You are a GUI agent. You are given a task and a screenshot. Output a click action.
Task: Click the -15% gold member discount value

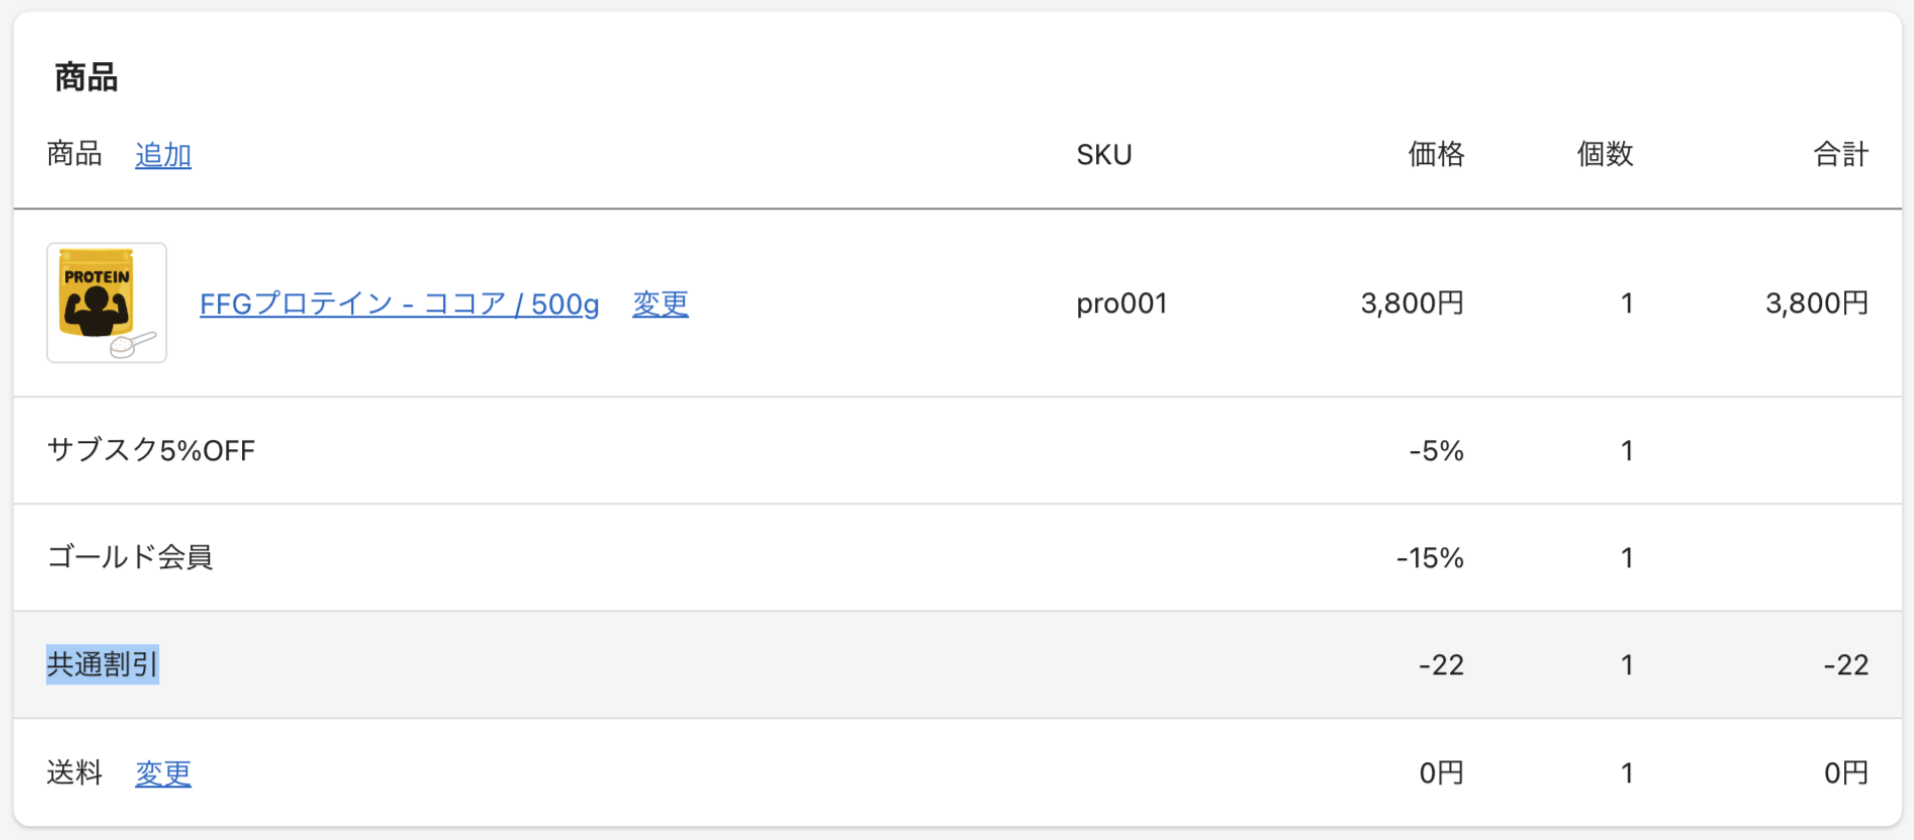click(1430, 558)
